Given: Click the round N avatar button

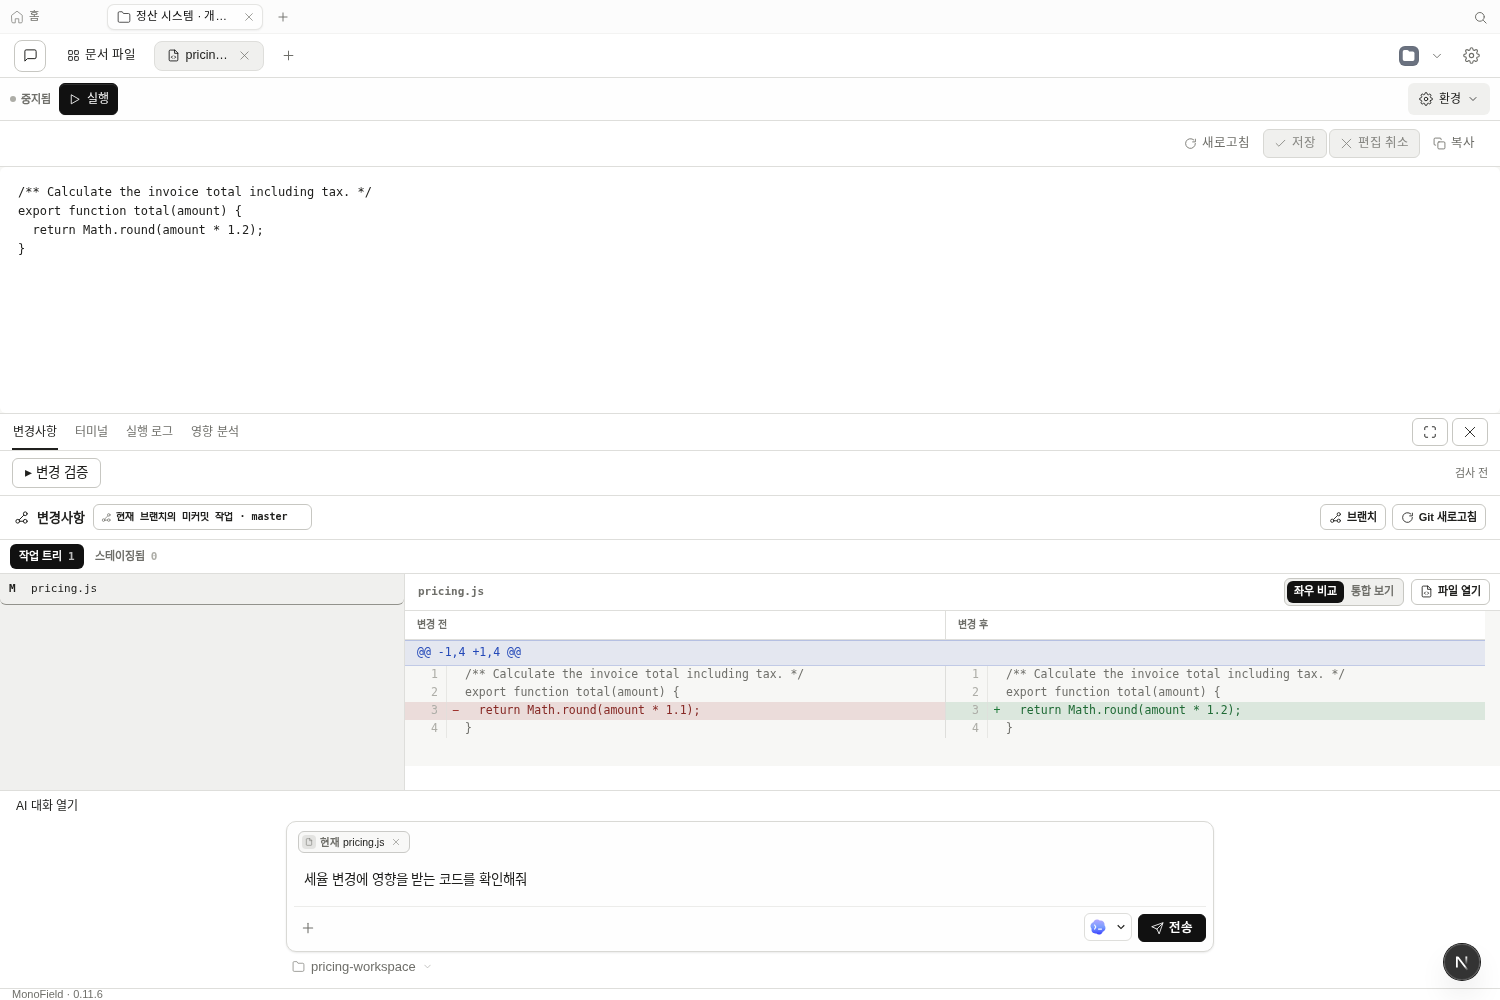Looking at the screenshot, I should tap(1462, 962).
